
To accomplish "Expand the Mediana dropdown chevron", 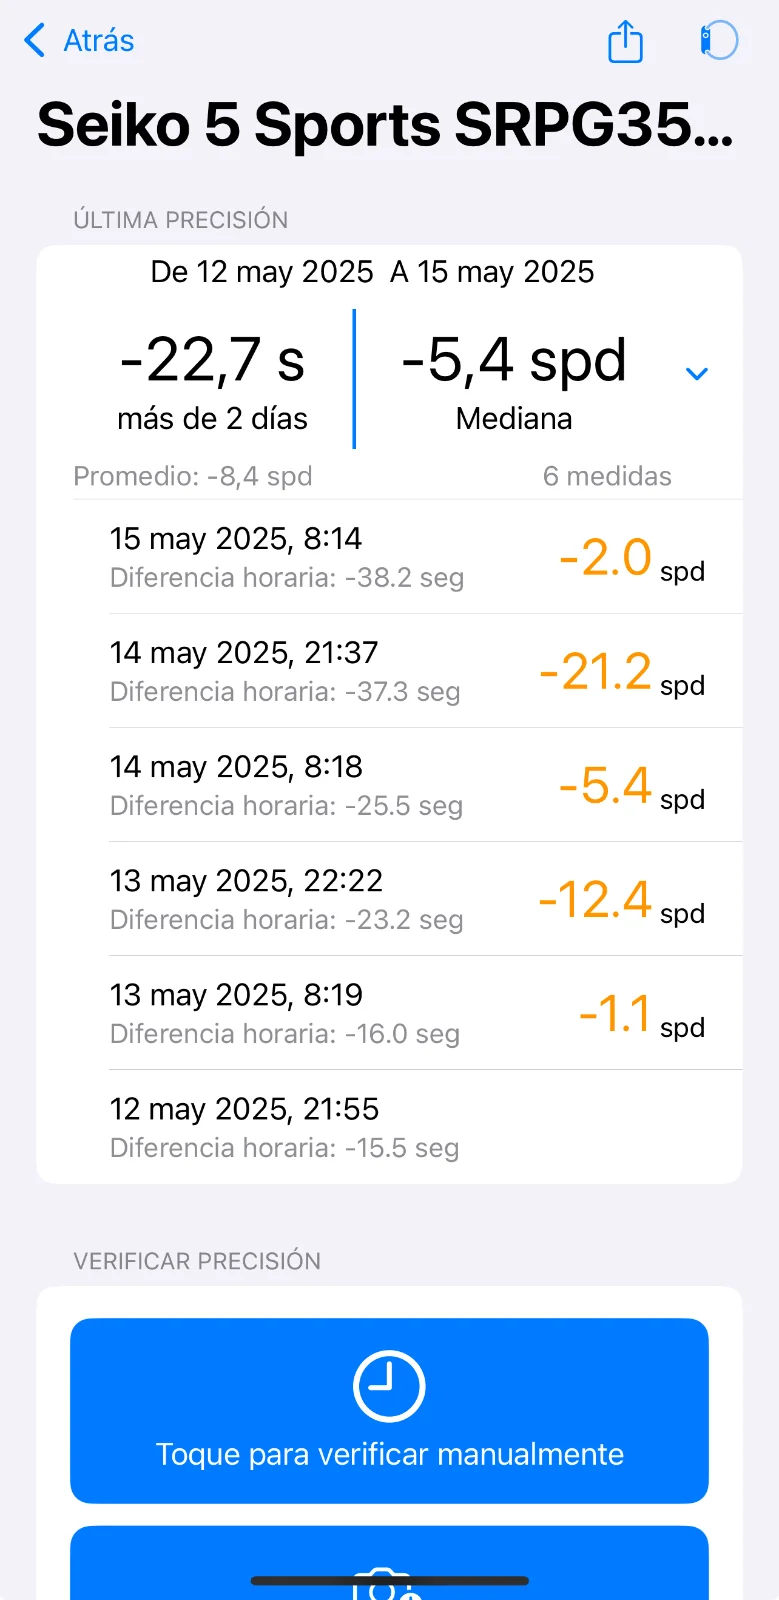I will (x=696, y=374).
